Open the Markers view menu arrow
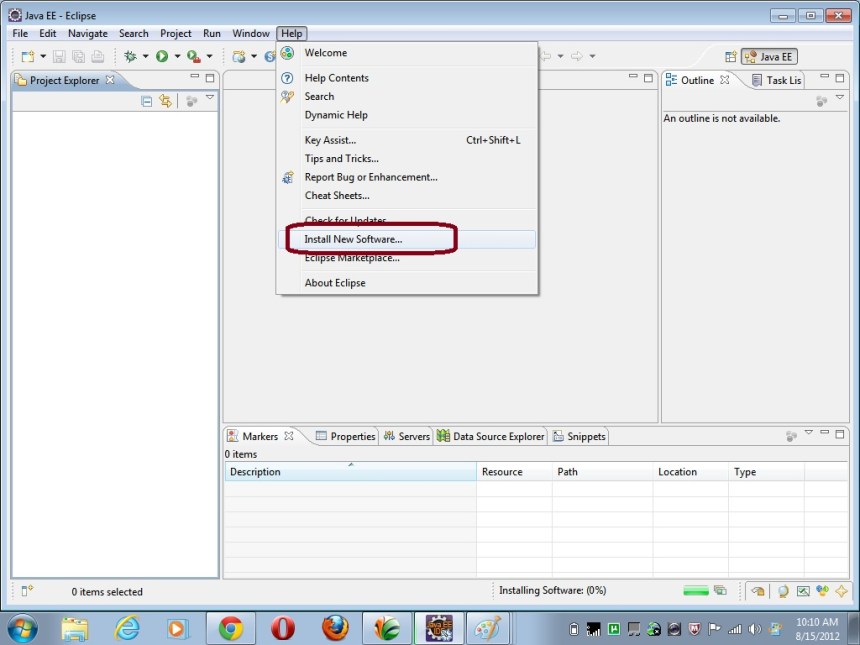The height and width of the screenshot is (645, 860). pyautogui.click(x=809, y=432)
